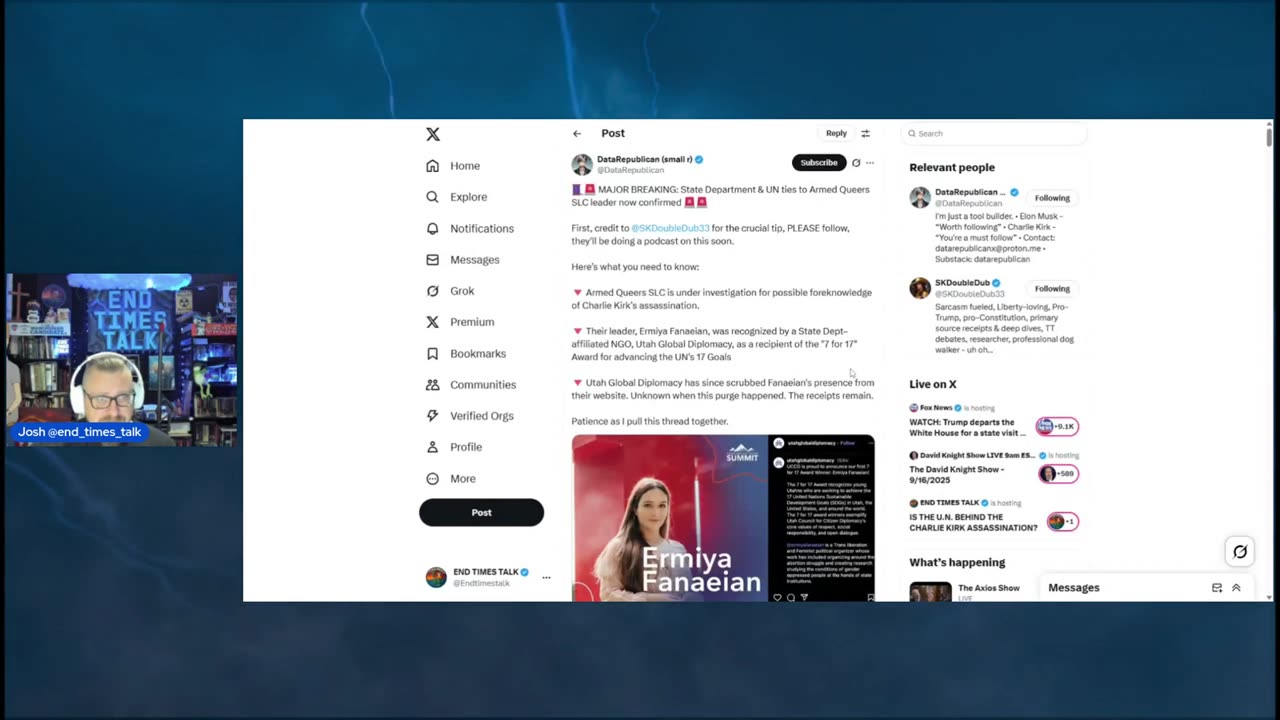Click DataRepublican avatar on the post
The width and height of the screenshot is (1280, 720).
[x=582, y=165]
